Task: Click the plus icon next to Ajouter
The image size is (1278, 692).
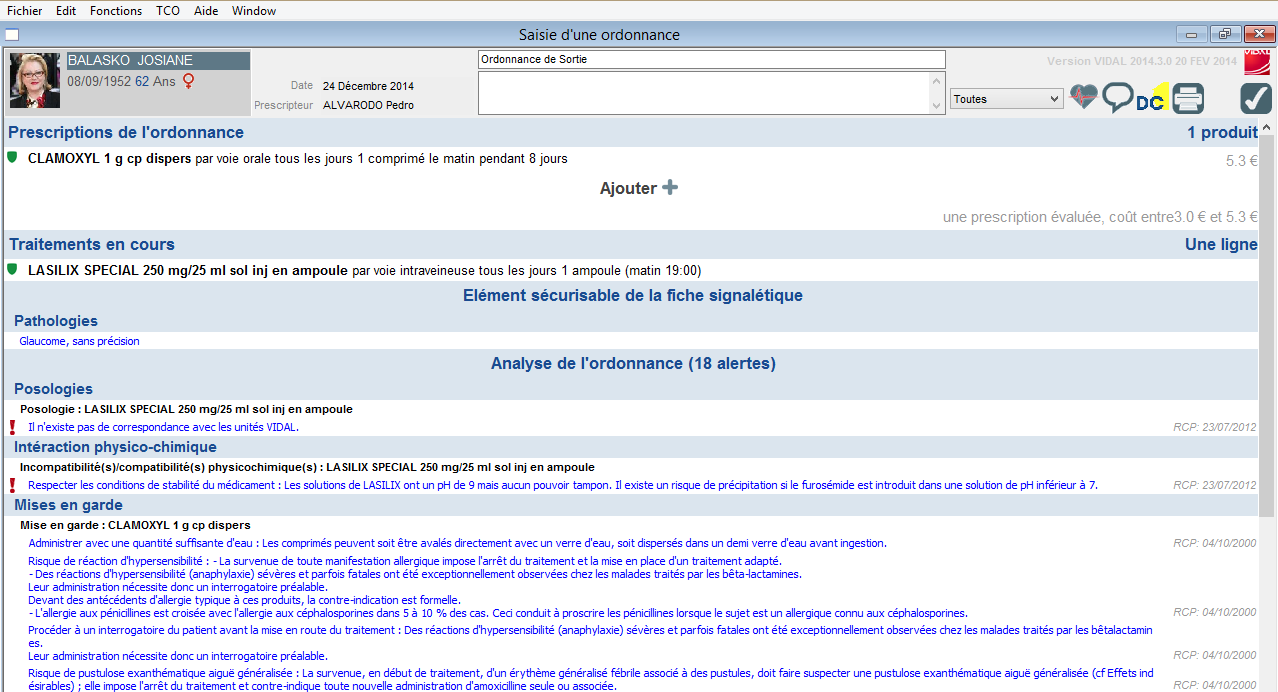Action: (x=670, y=187)
